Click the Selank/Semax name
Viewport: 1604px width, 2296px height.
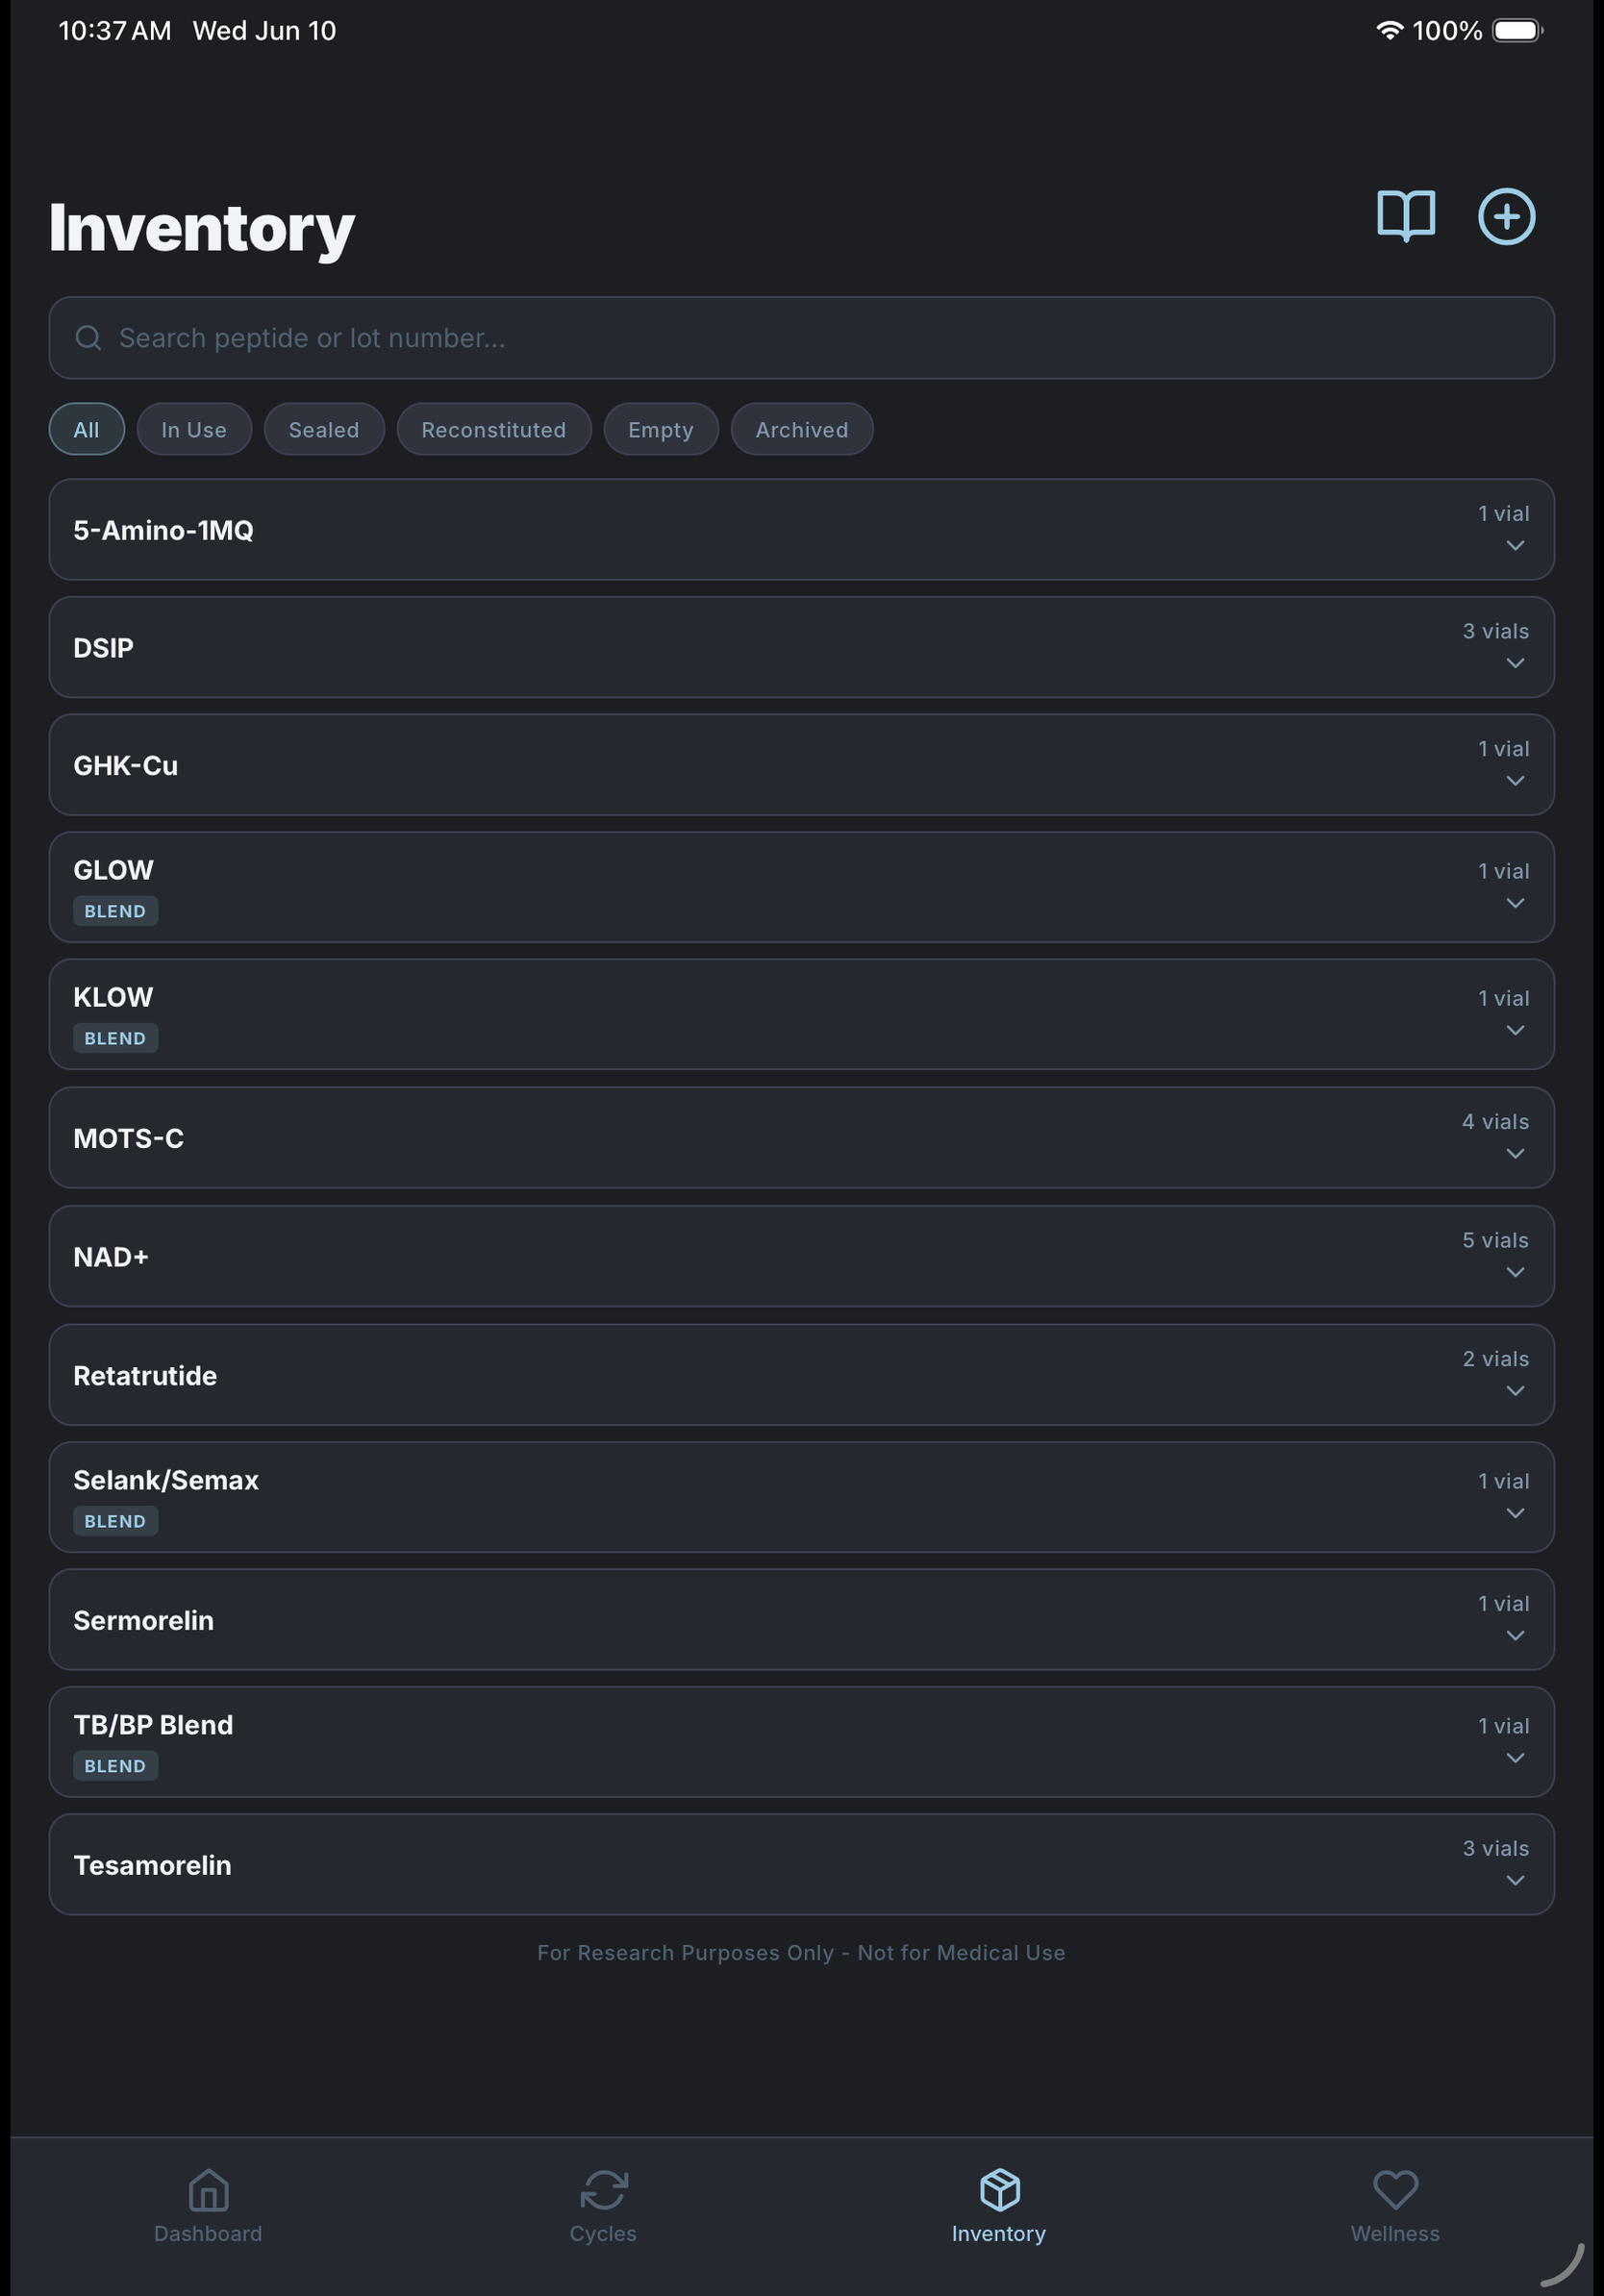[166, 1480]
